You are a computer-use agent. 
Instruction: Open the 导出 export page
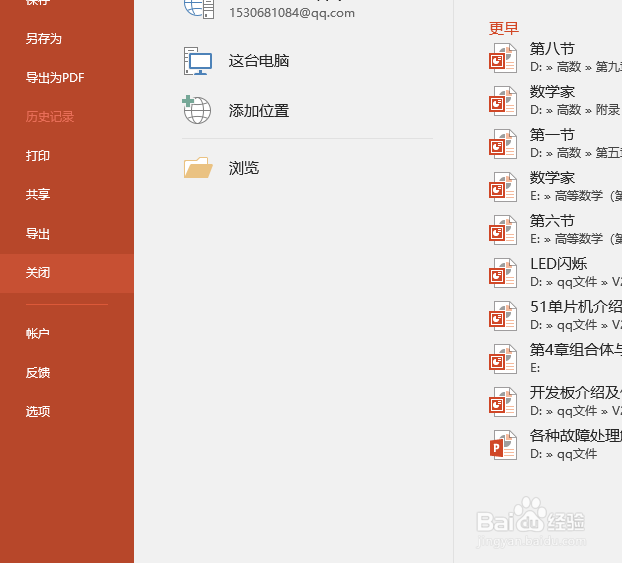(x=38, y=234)
